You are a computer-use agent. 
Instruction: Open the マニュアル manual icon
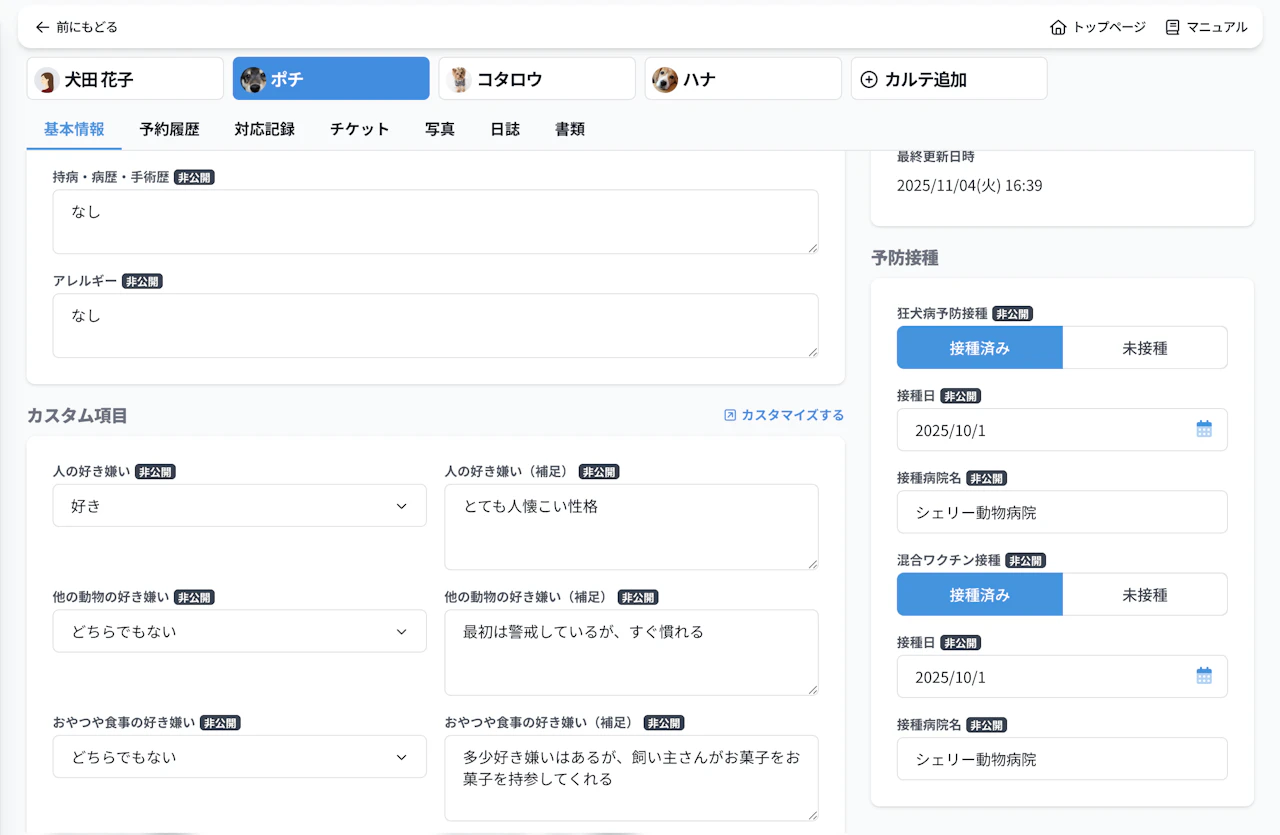click(1172, 28)
